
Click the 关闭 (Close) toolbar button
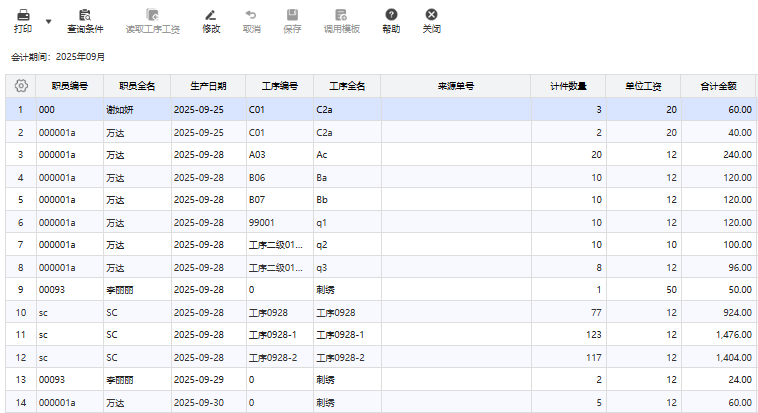click(431, 15)
